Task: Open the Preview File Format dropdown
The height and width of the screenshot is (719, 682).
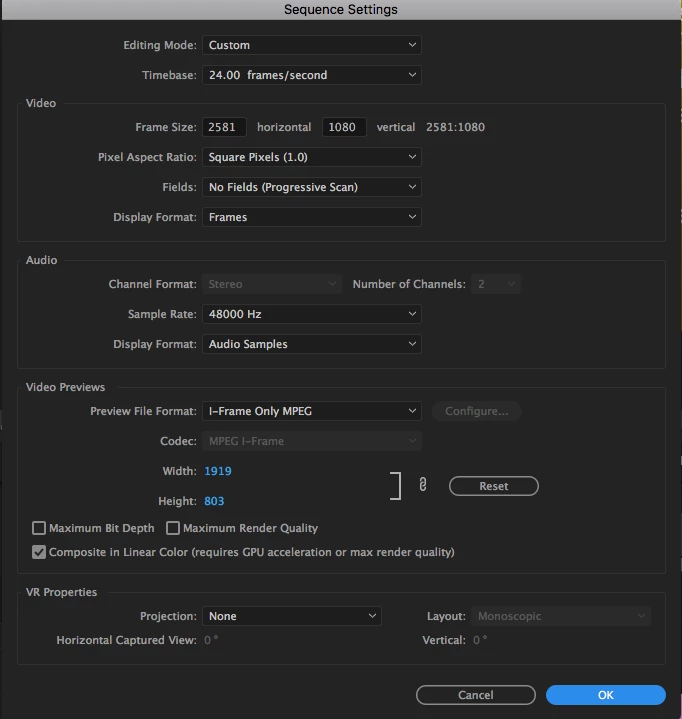Action: [312, 411]
